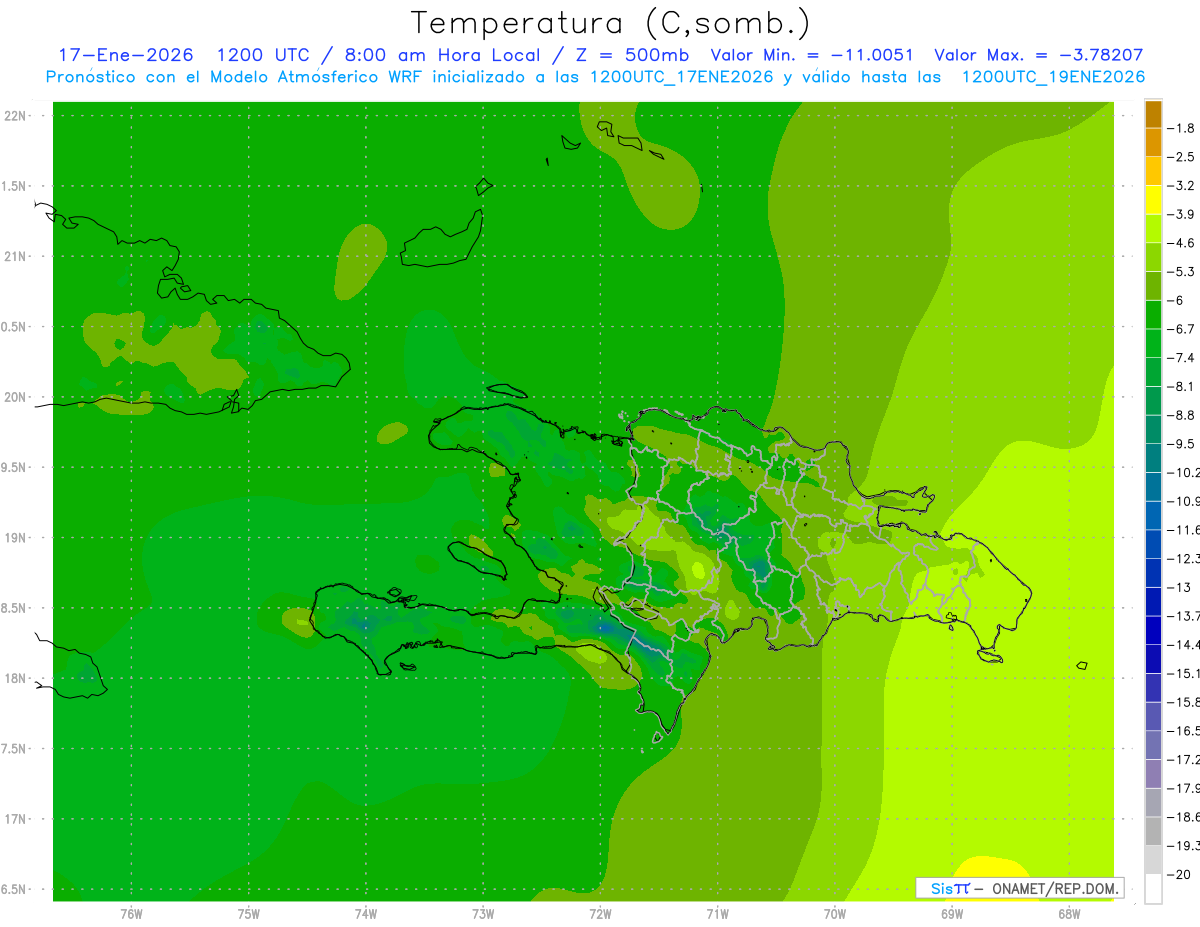Image resolution: width=1200 pixels, height=927 pixels.
Task: Click the lime colorbar swatch between -3.9 and -4.6
Action: tap(1153, 229)
